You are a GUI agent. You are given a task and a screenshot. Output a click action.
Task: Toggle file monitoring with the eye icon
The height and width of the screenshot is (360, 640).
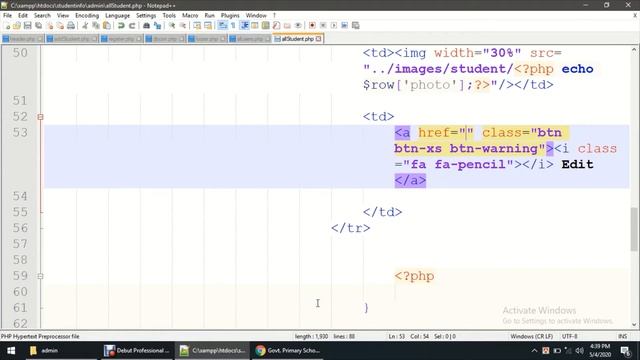point(298,25)
